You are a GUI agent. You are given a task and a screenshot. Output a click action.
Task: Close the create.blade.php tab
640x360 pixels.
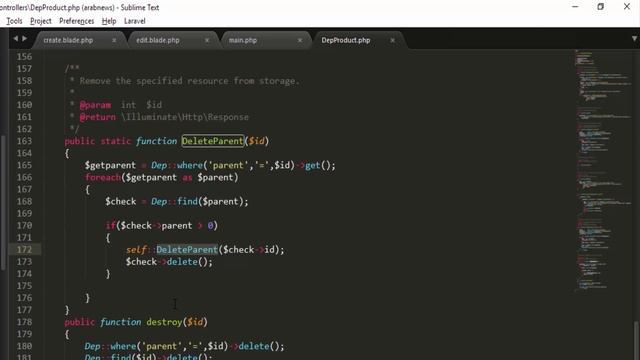pyautogui.click(x=114, y=40)
